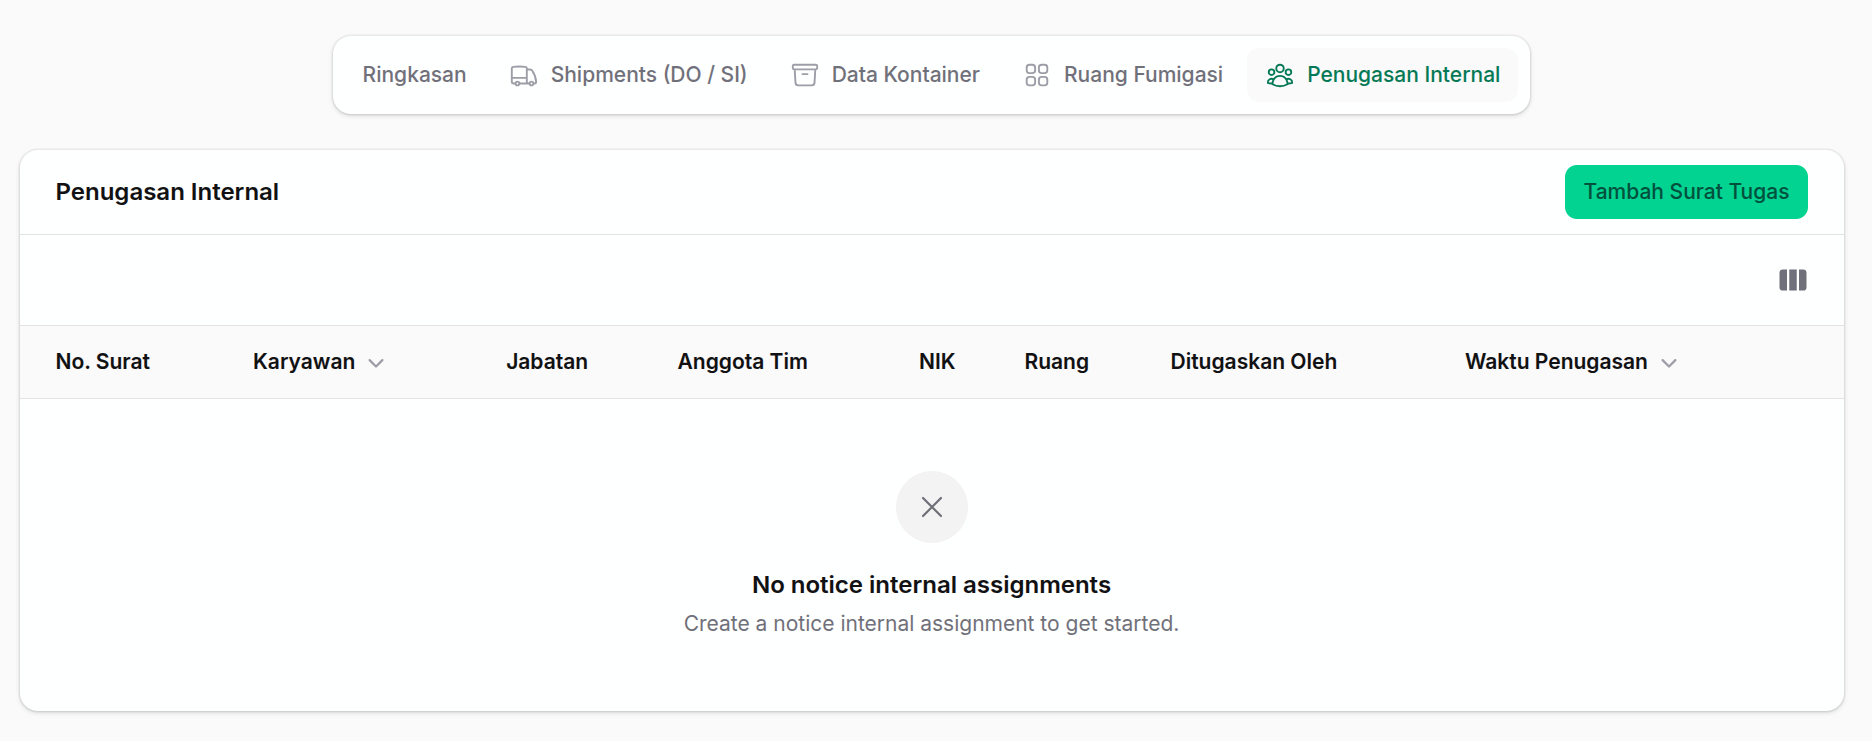Click the "No notice internal assignments" heading

[932, 585]
